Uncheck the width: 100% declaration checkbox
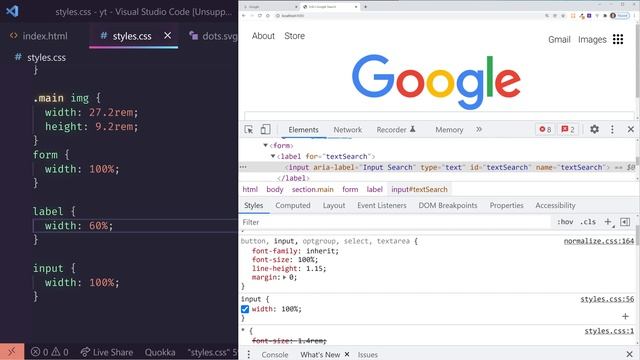640x360 pixels. 245,309
